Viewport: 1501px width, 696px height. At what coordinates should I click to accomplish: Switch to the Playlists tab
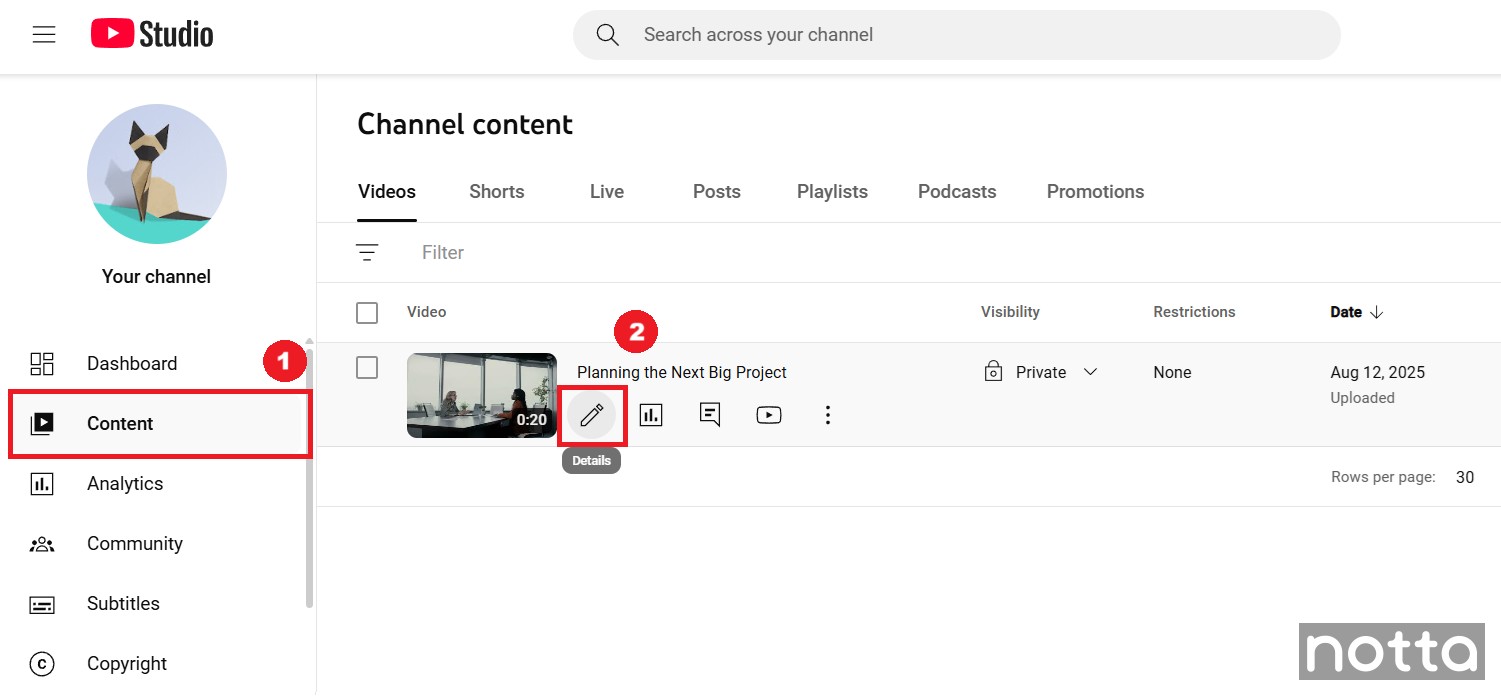point(832,192)
